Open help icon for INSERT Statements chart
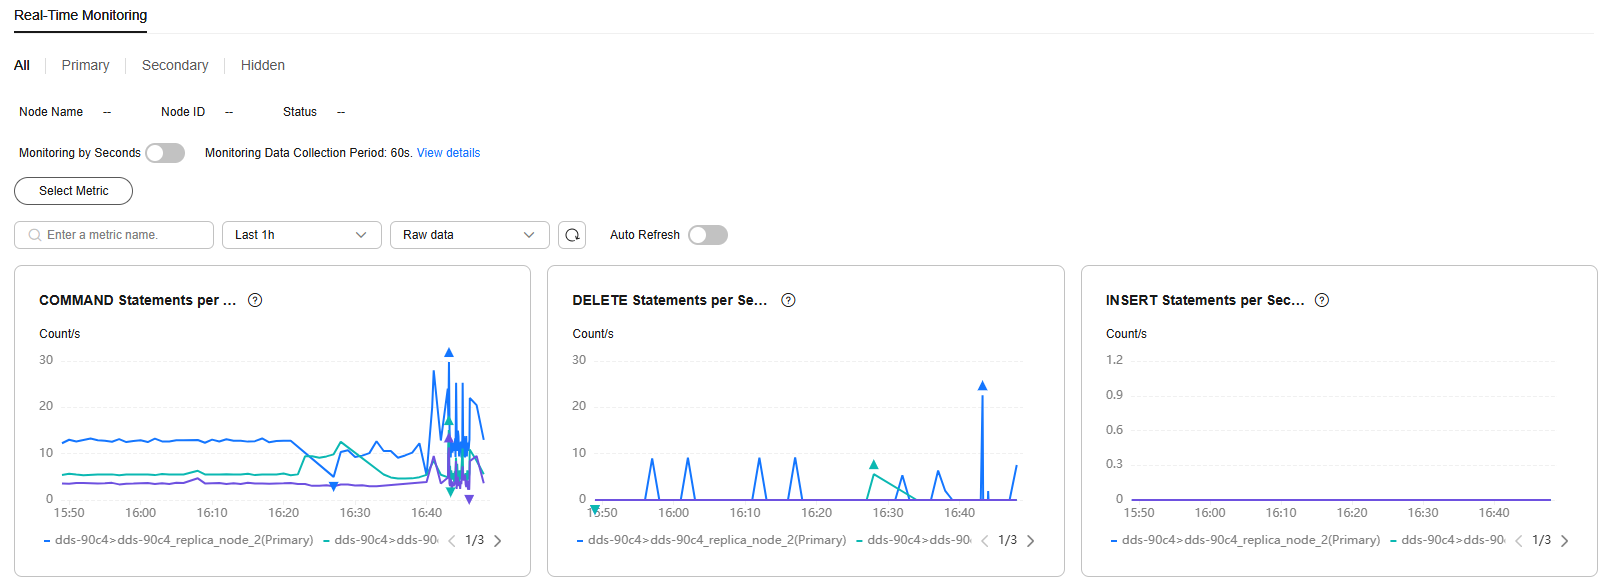Screen dimensions: 1608x583 1322,300
